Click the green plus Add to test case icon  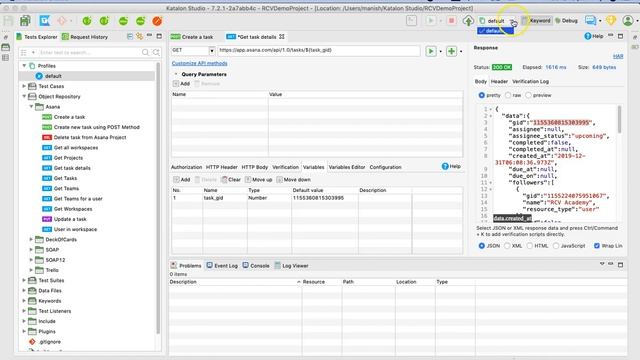[451, 51]
